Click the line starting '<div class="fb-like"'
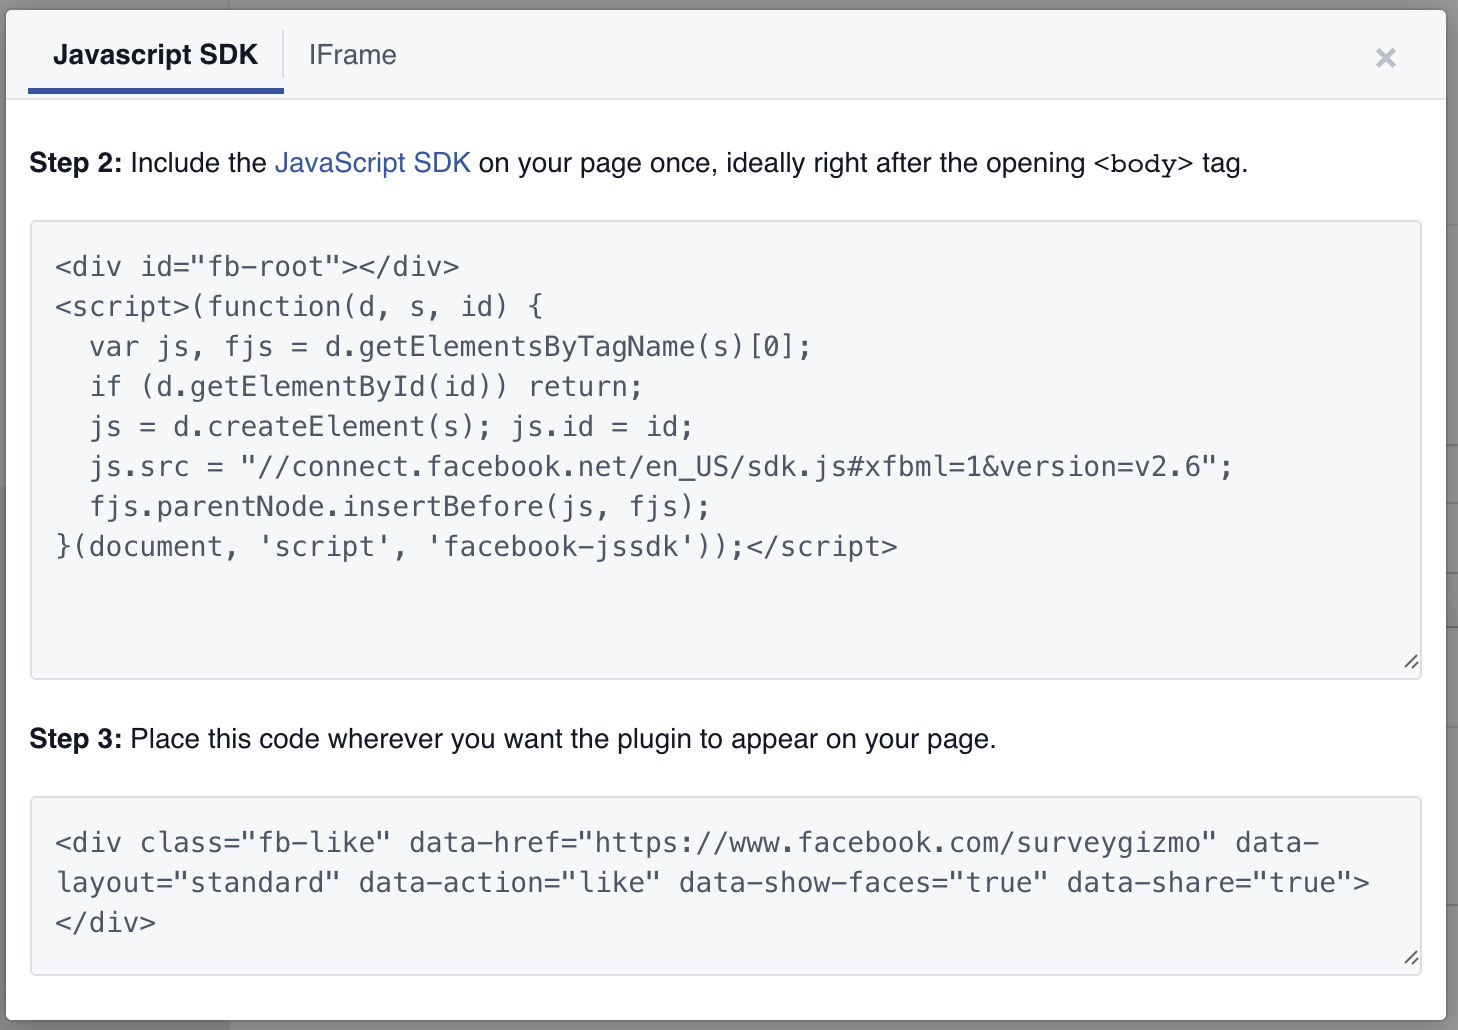The height and width of the screenshot is (1030, 1458). click(x=688, y=843)
